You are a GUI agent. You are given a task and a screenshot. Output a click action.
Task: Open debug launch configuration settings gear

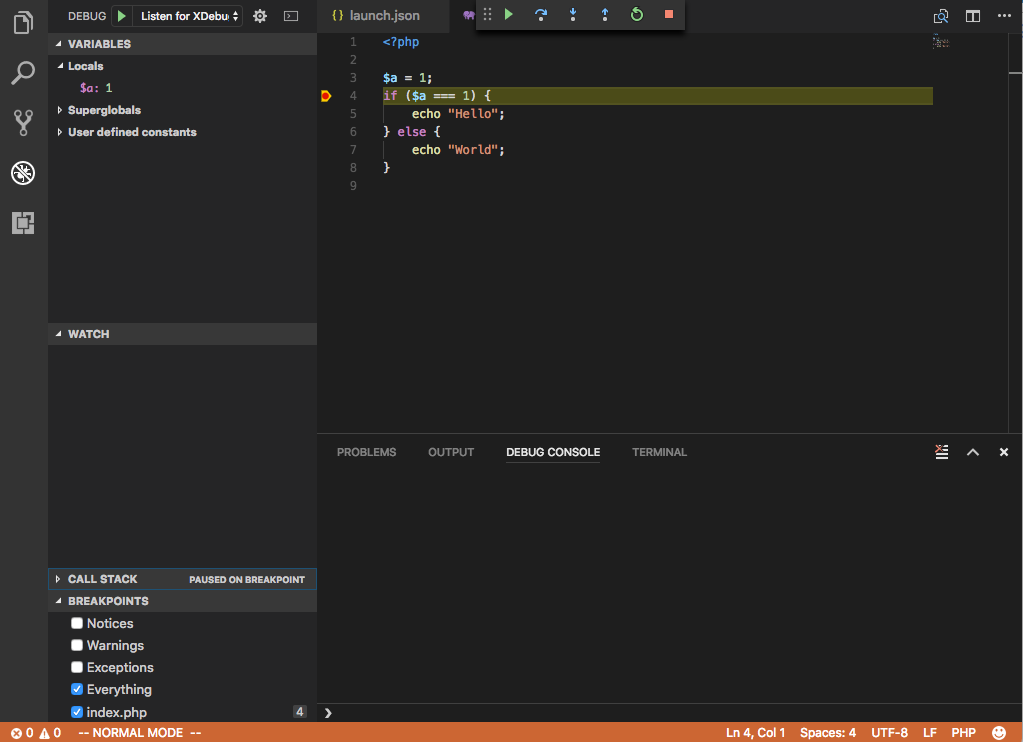tap(258, 16)
